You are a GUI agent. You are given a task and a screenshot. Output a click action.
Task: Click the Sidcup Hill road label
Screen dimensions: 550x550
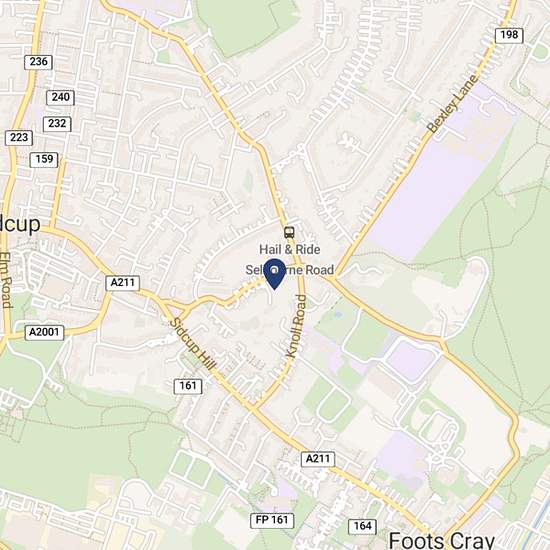coord(192,344)
